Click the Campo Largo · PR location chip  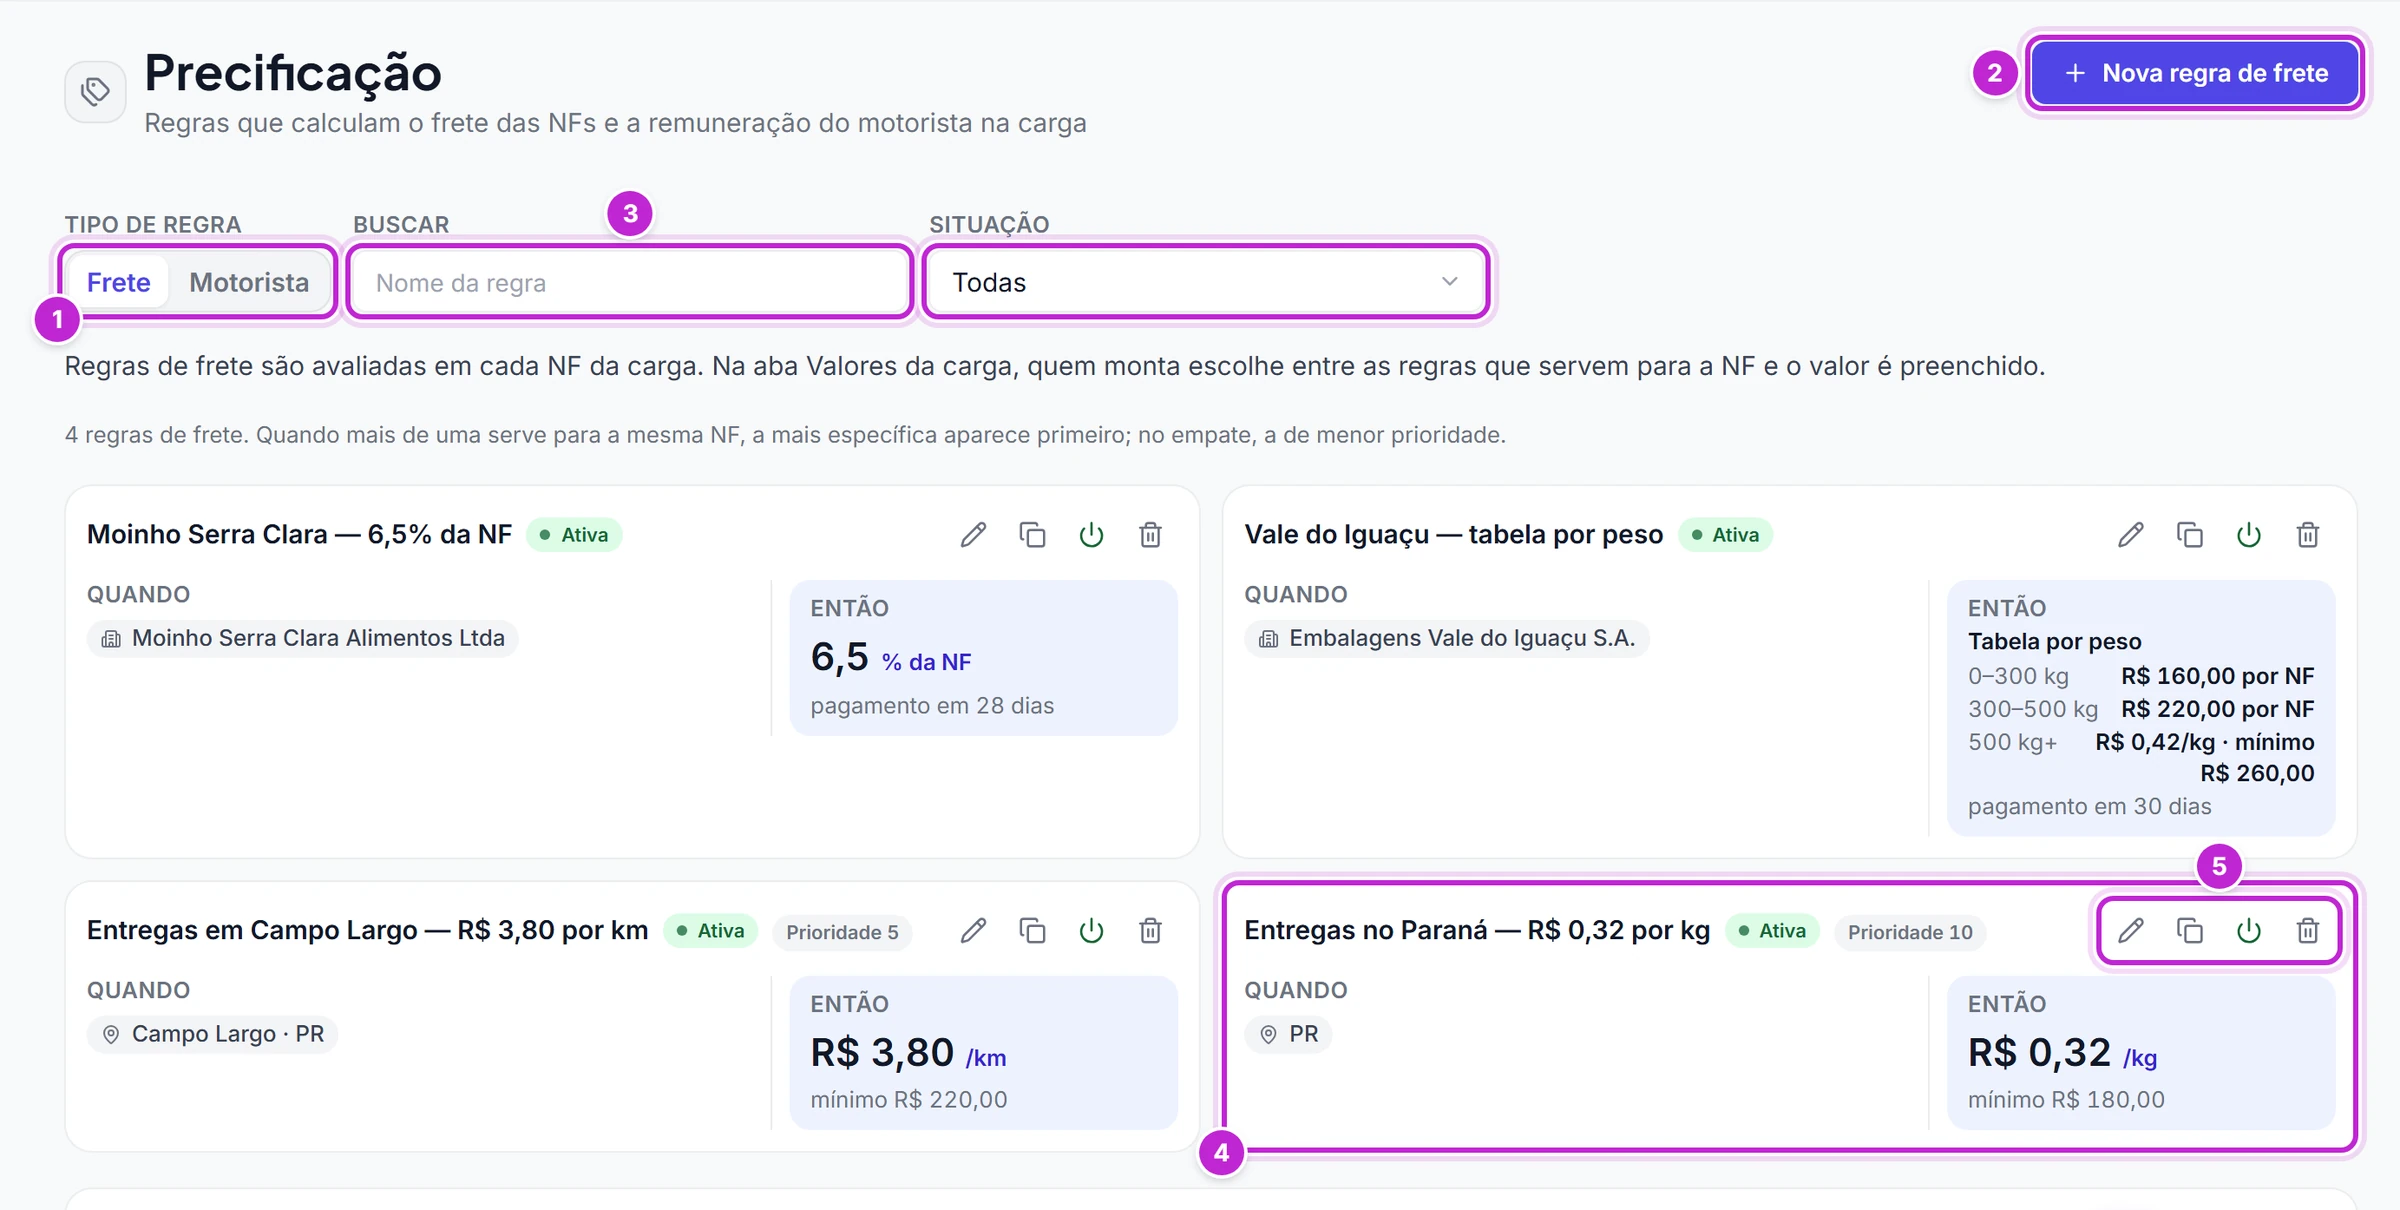212,1034
